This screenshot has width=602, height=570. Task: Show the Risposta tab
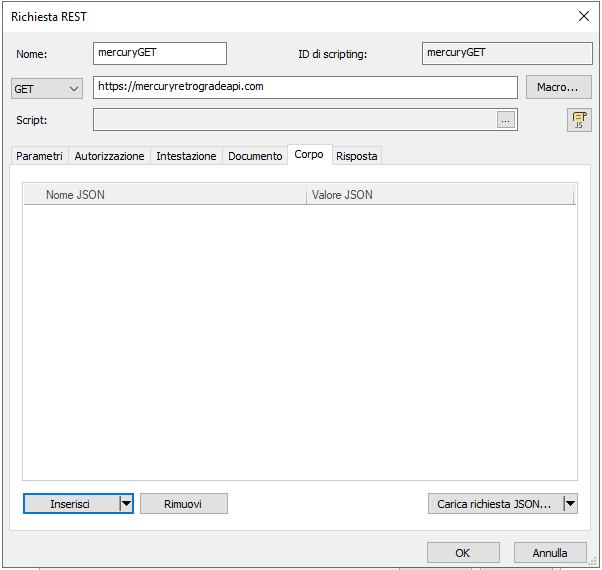(357, 157)
